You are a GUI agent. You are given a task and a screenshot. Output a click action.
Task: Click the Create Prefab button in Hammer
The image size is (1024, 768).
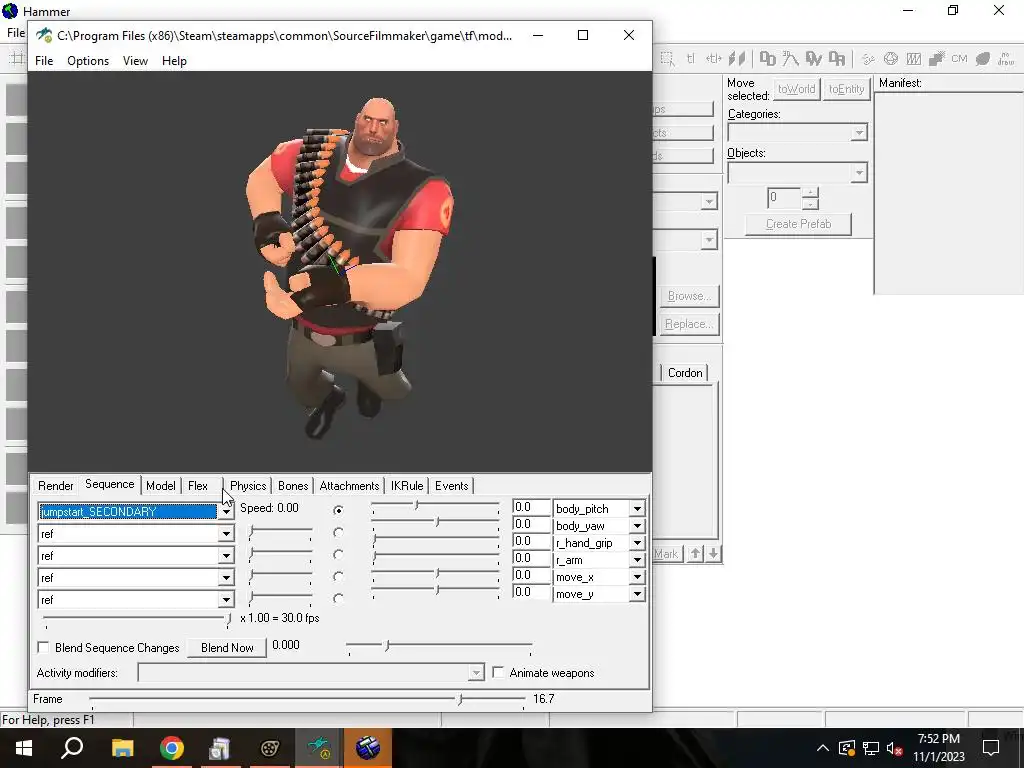[798, 224]
